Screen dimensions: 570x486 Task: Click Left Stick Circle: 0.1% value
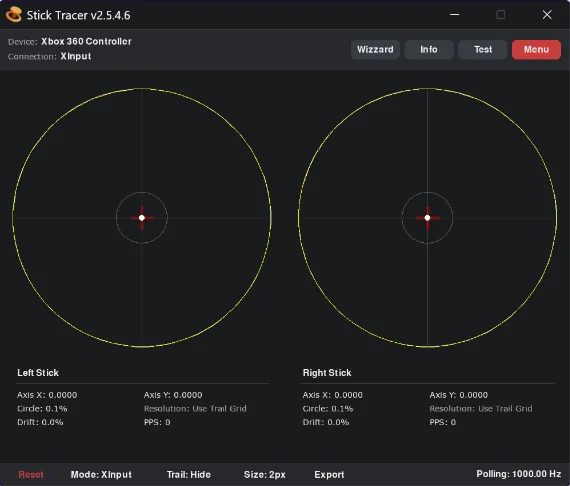pos(42,409)
